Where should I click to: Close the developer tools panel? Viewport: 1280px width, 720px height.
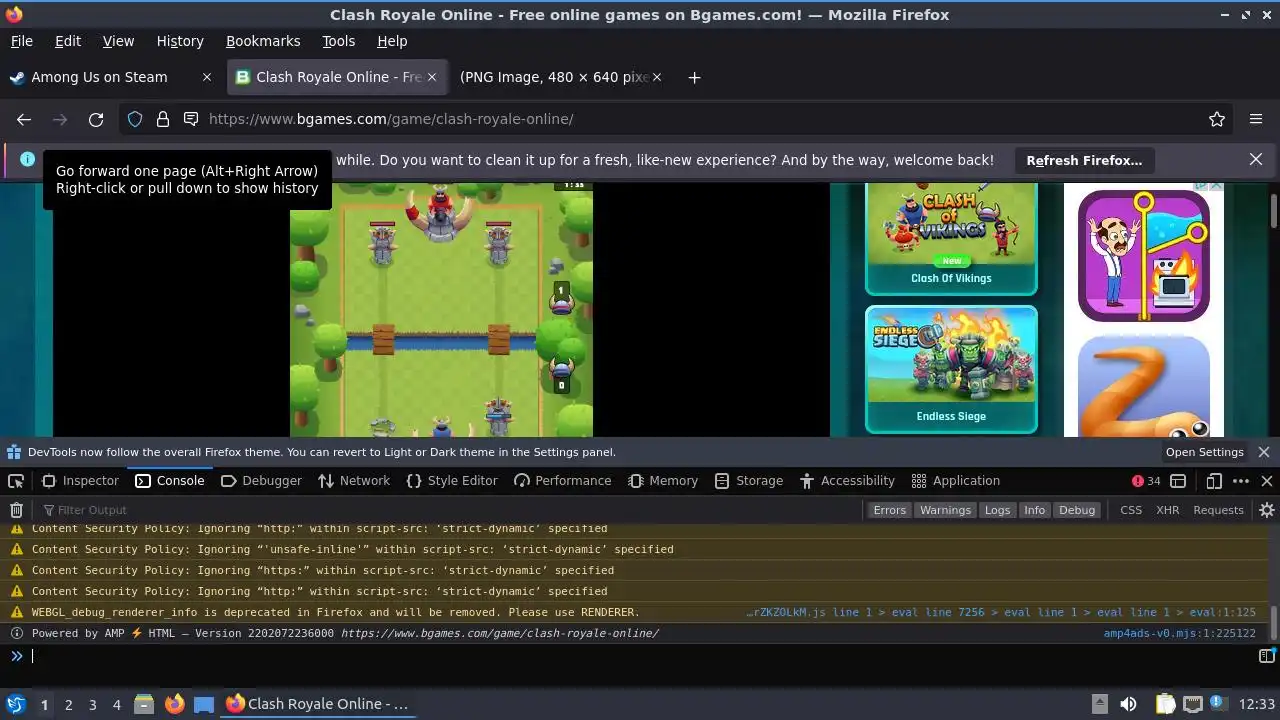click(1267, 481)
